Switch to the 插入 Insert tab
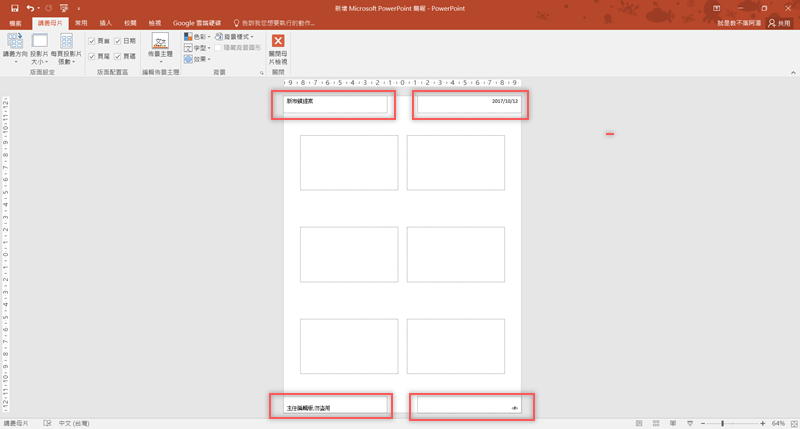 tap(106, 23)
